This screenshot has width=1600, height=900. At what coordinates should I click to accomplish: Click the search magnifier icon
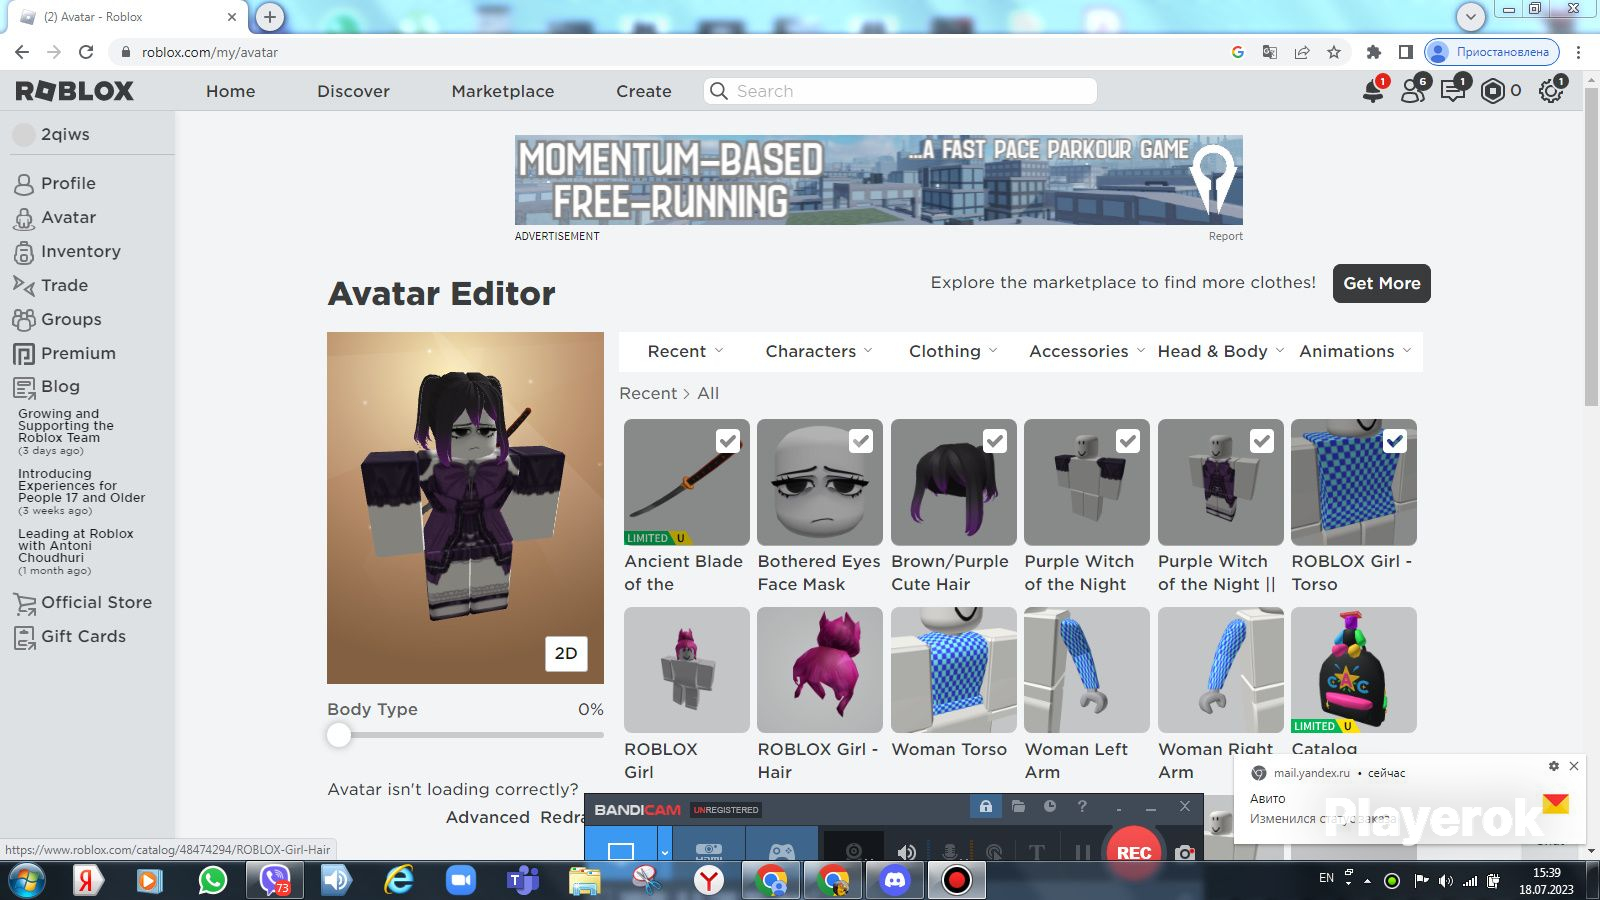tap(718, 91)
